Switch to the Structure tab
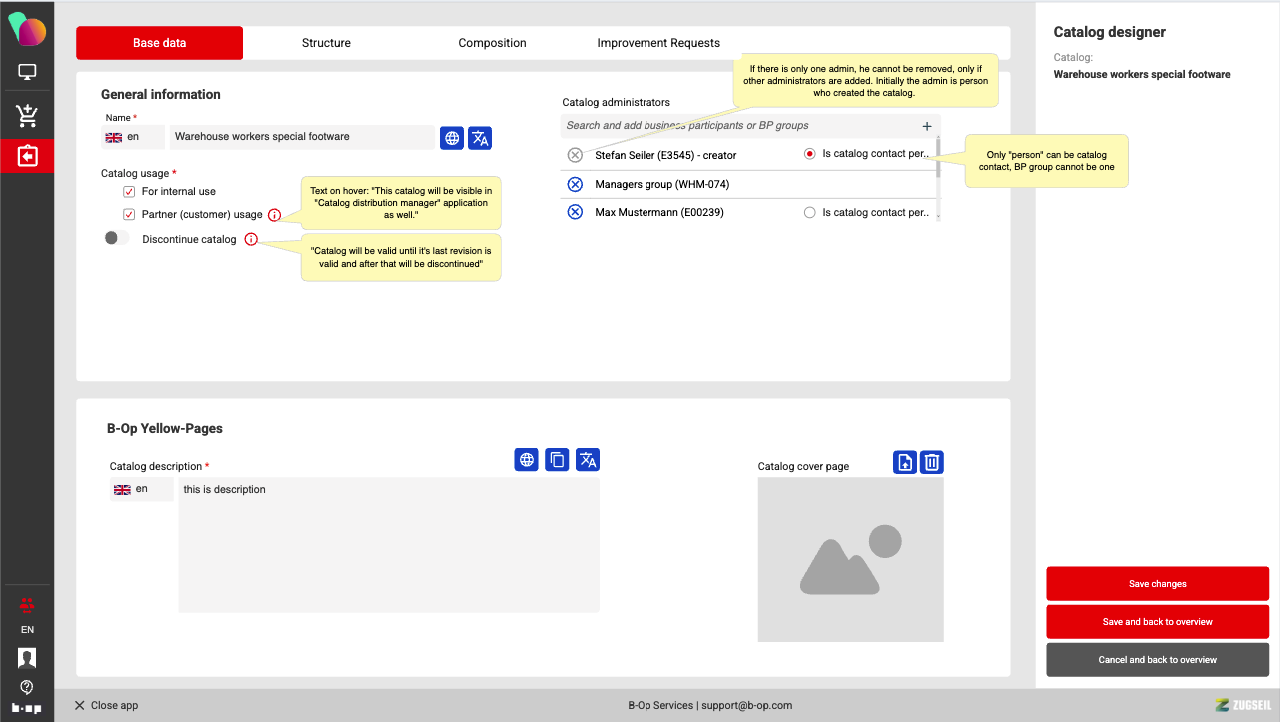The image size is (1280, 722). tap(326, 43)
